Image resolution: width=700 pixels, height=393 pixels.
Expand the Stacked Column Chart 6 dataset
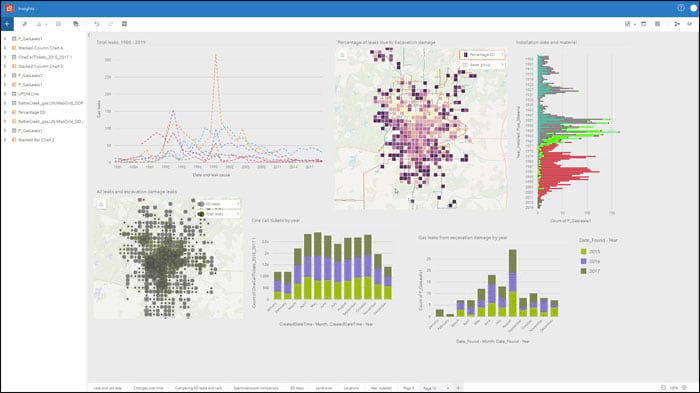5,48
